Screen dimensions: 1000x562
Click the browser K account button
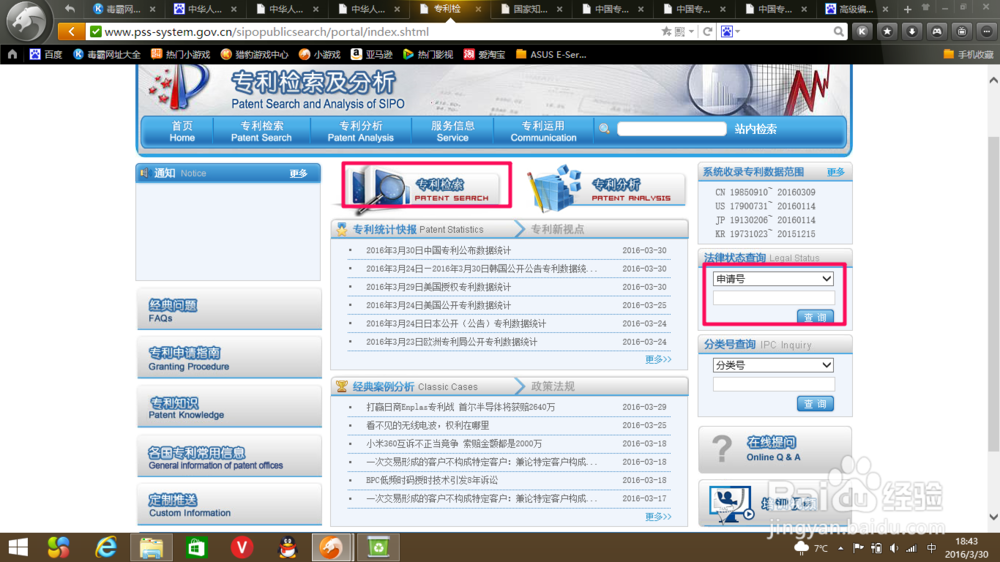[862, 31]
